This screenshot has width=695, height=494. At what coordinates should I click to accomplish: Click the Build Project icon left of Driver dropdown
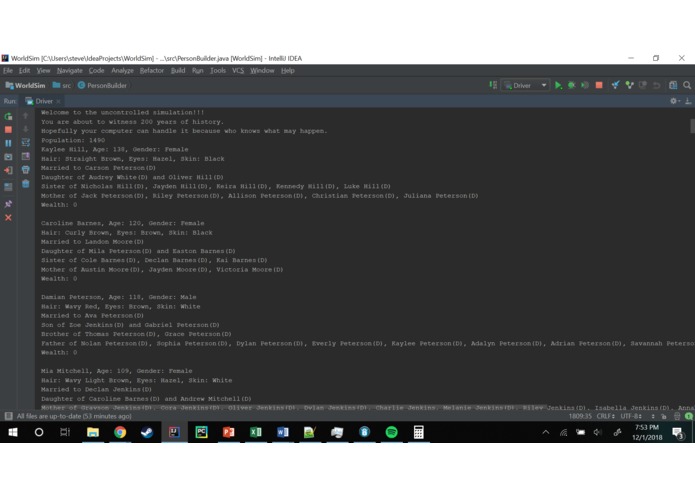493,85
